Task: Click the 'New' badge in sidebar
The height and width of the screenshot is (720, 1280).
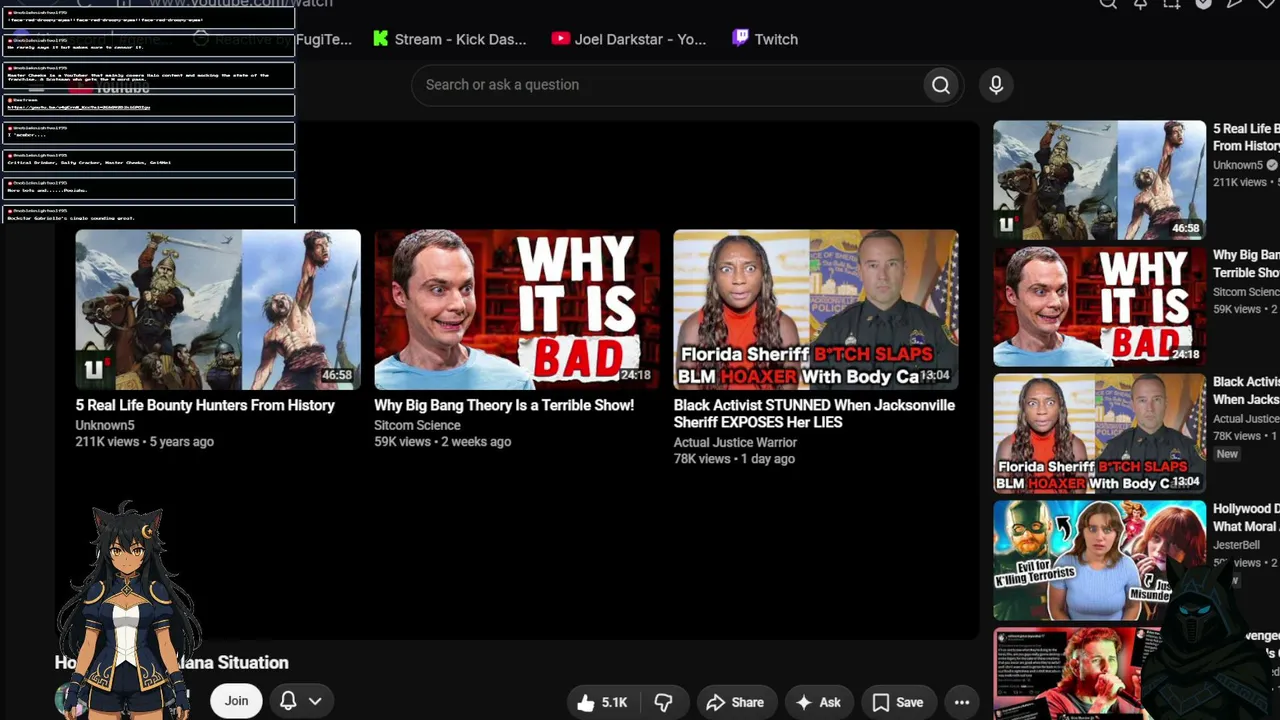Action: pos(1227,454)
